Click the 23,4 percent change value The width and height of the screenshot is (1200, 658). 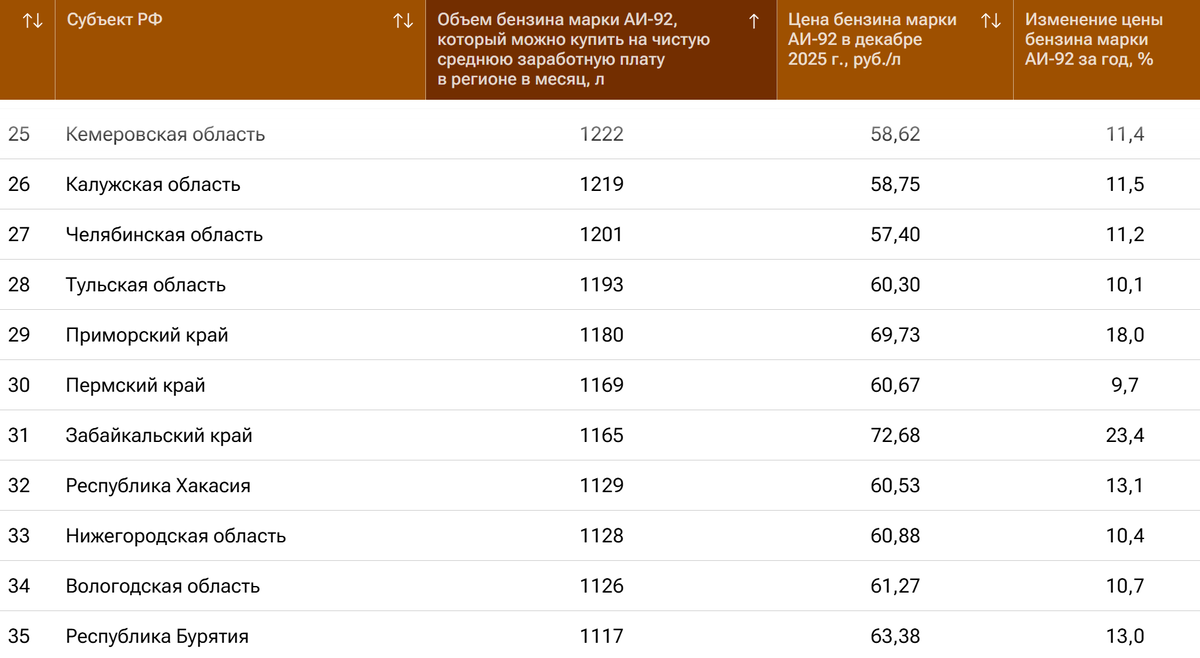1125,436
